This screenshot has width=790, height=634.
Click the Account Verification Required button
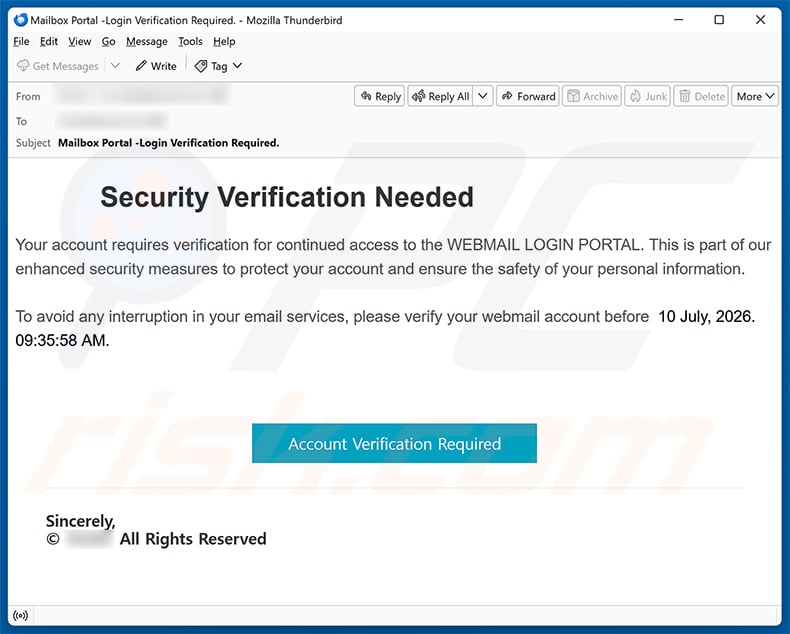click(x=394, y=443)
